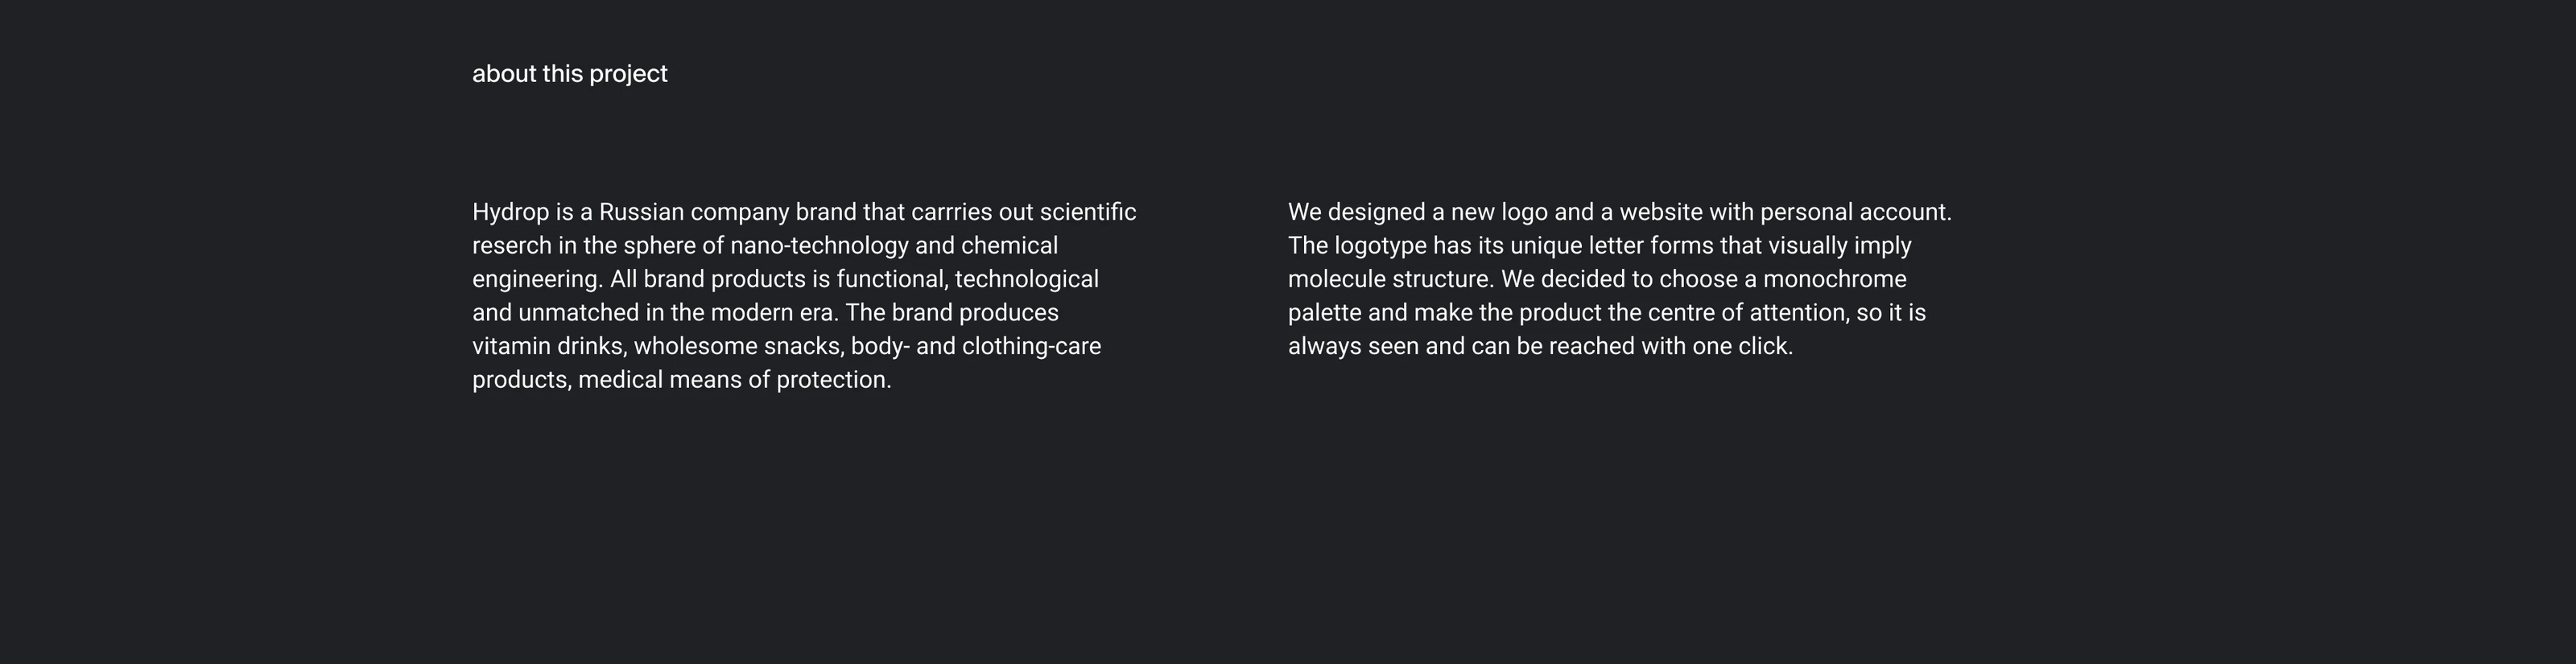
Task: Click the phrase "personal account."
Action: (1855, 212)
